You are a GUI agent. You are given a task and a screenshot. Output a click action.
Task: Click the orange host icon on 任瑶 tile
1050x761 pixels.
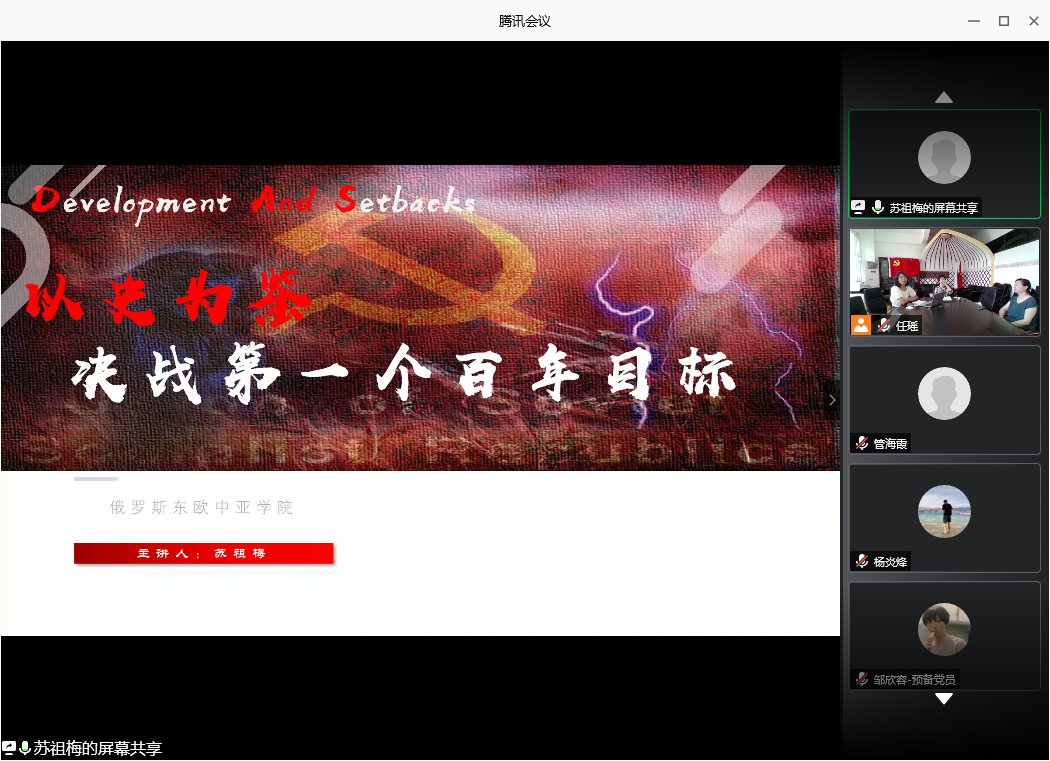pos(860,325)
